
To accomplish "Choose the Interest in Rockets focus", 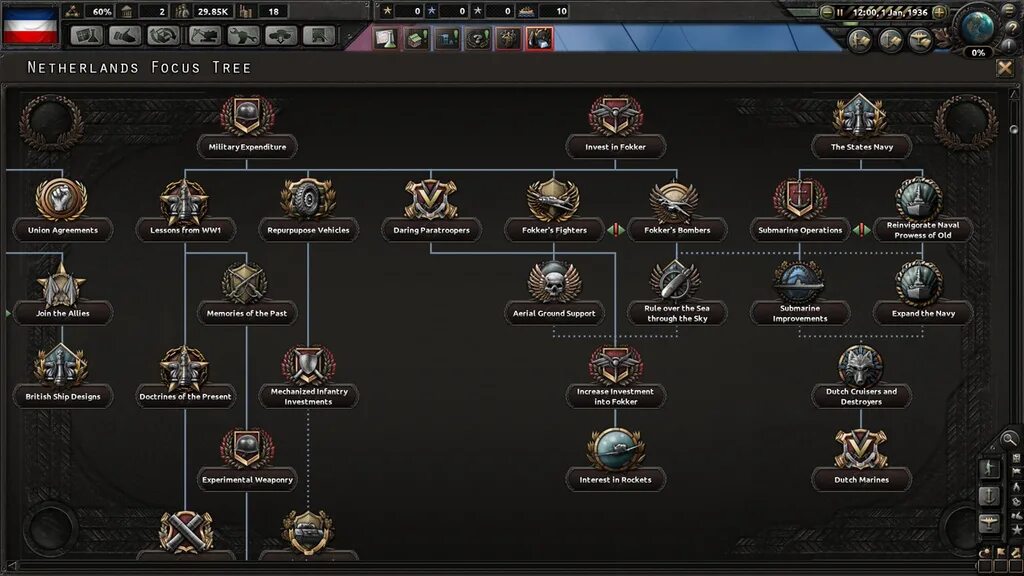I will coord(615,459).
